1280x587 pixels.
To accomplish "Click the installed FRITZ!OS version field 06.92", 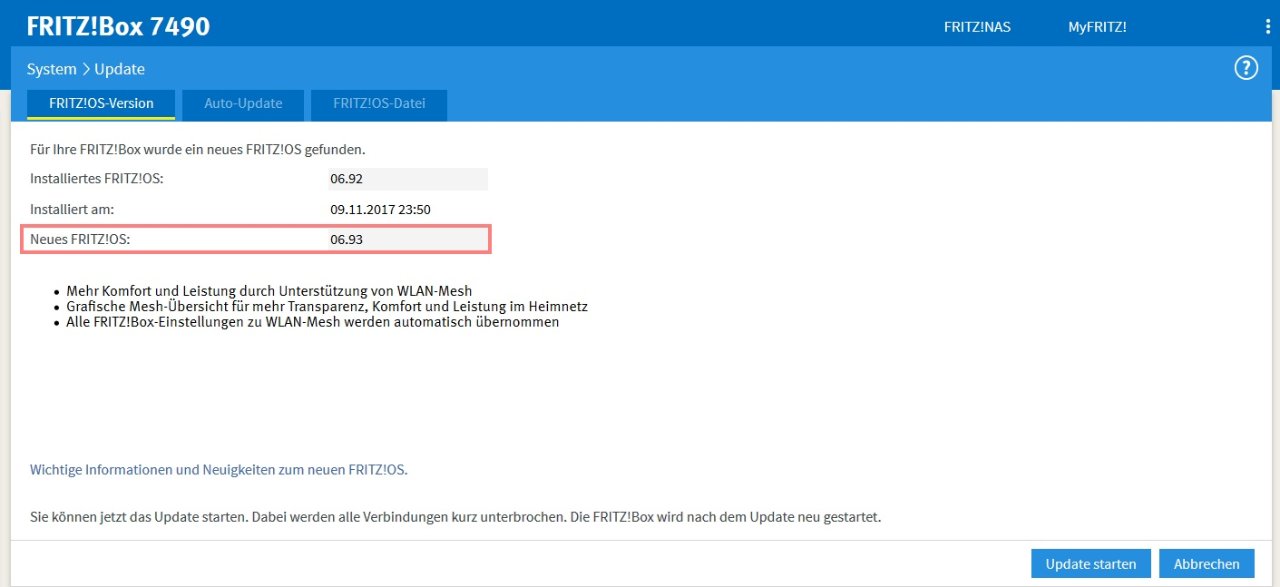I will click(x=408, y=179).
